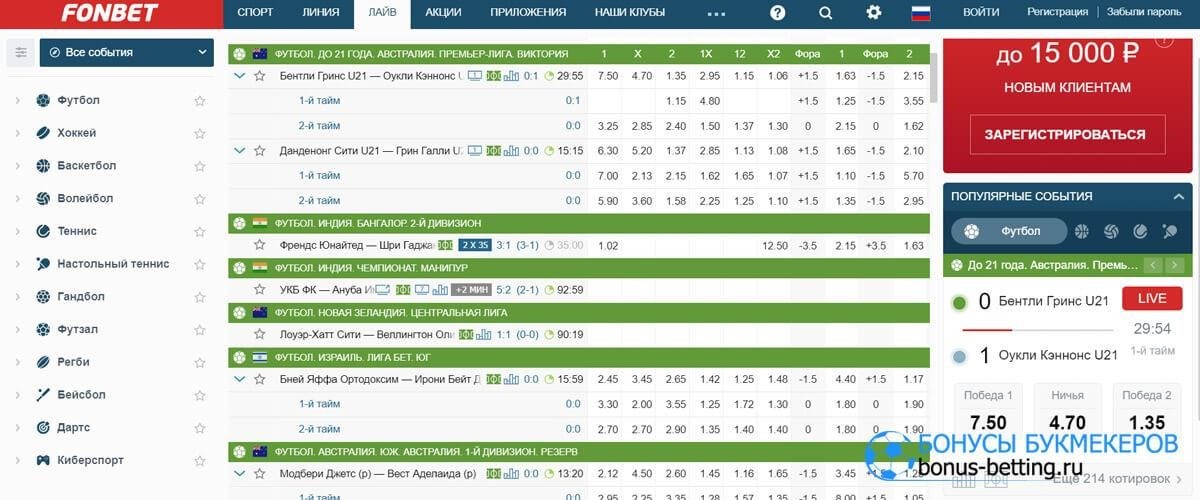The height and width of the screenshot is (500, 1200).
Task: Click the Футбол soccer ball sidebar icon
Action: pos(43,100)
